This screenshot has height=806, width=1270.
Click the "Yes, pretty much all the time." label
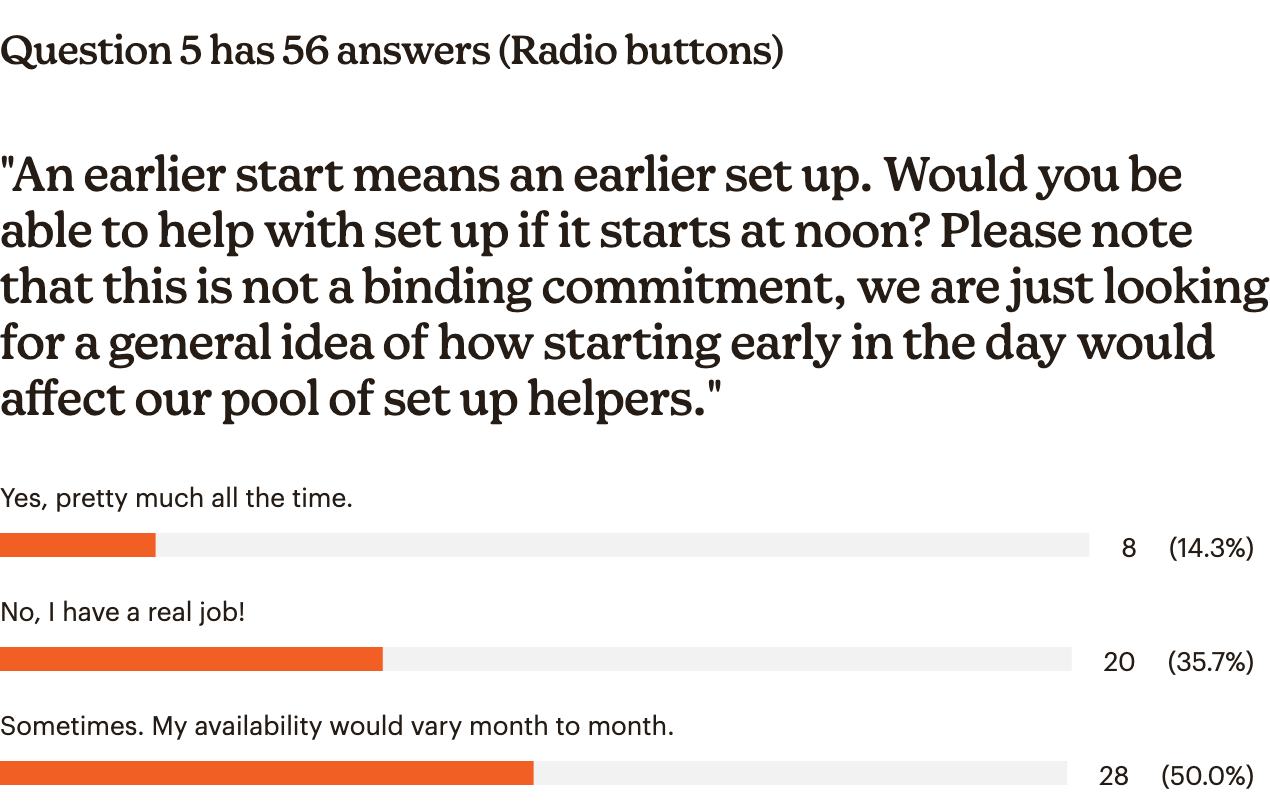coord(176,497)
